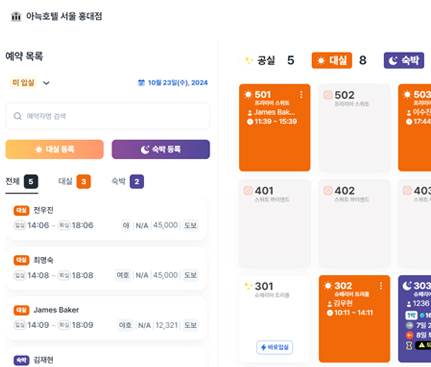Open vacant room 301 card
The height and width of the screenshot is (367, 431).
[x=275, y=319]
